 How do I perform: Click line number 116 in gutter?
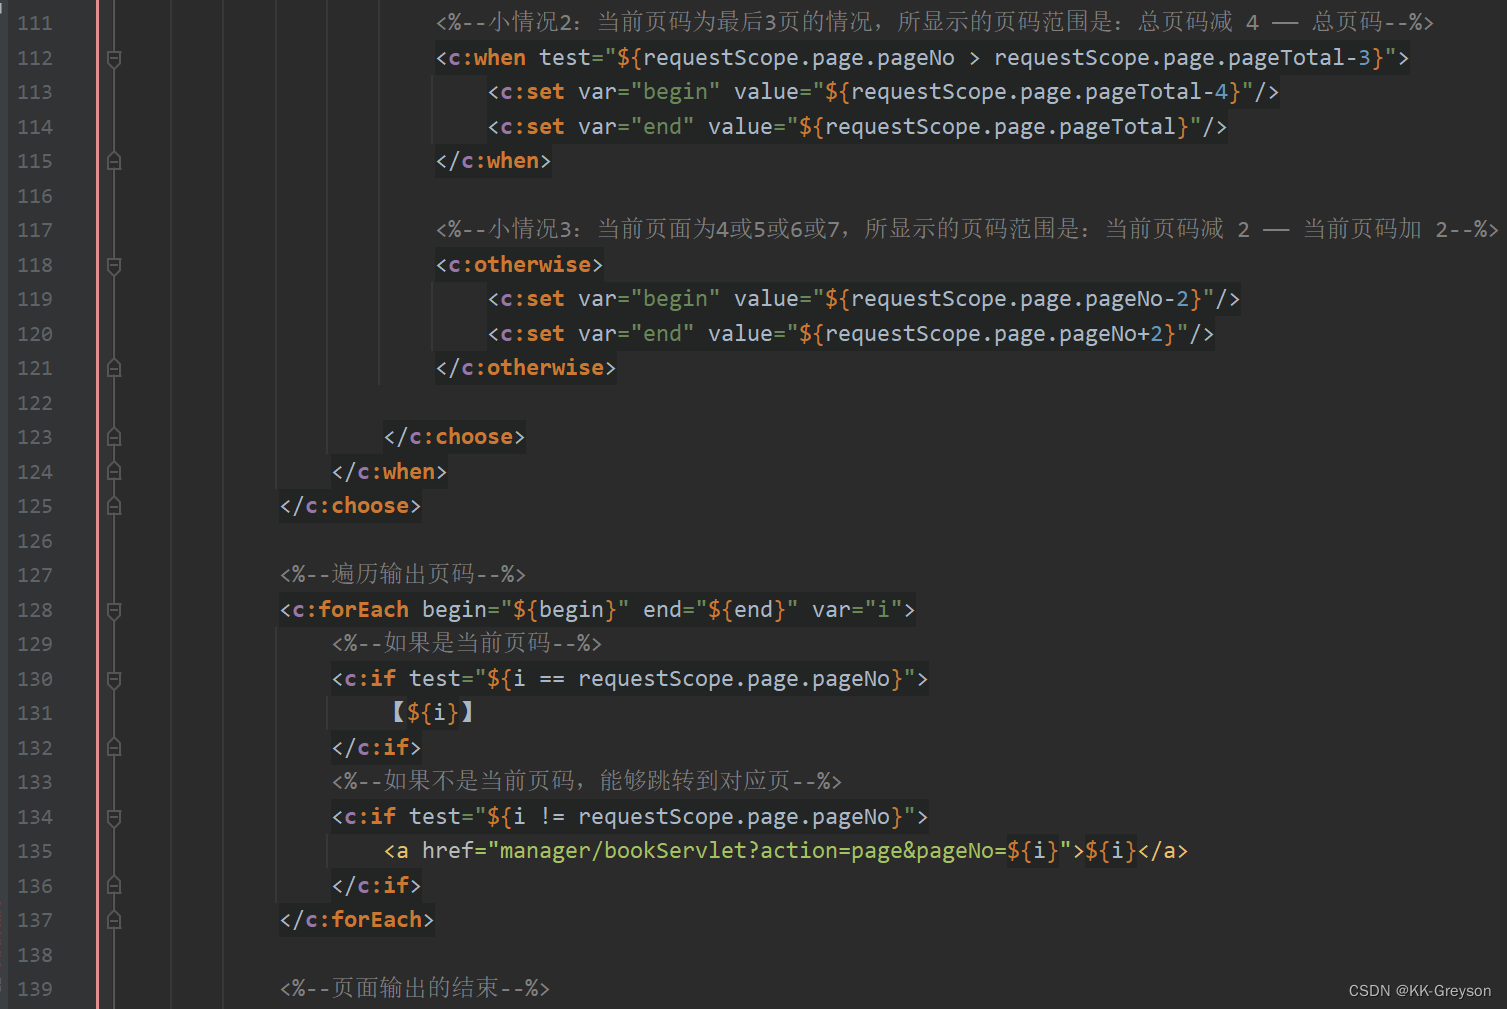(x=35, y=196)
